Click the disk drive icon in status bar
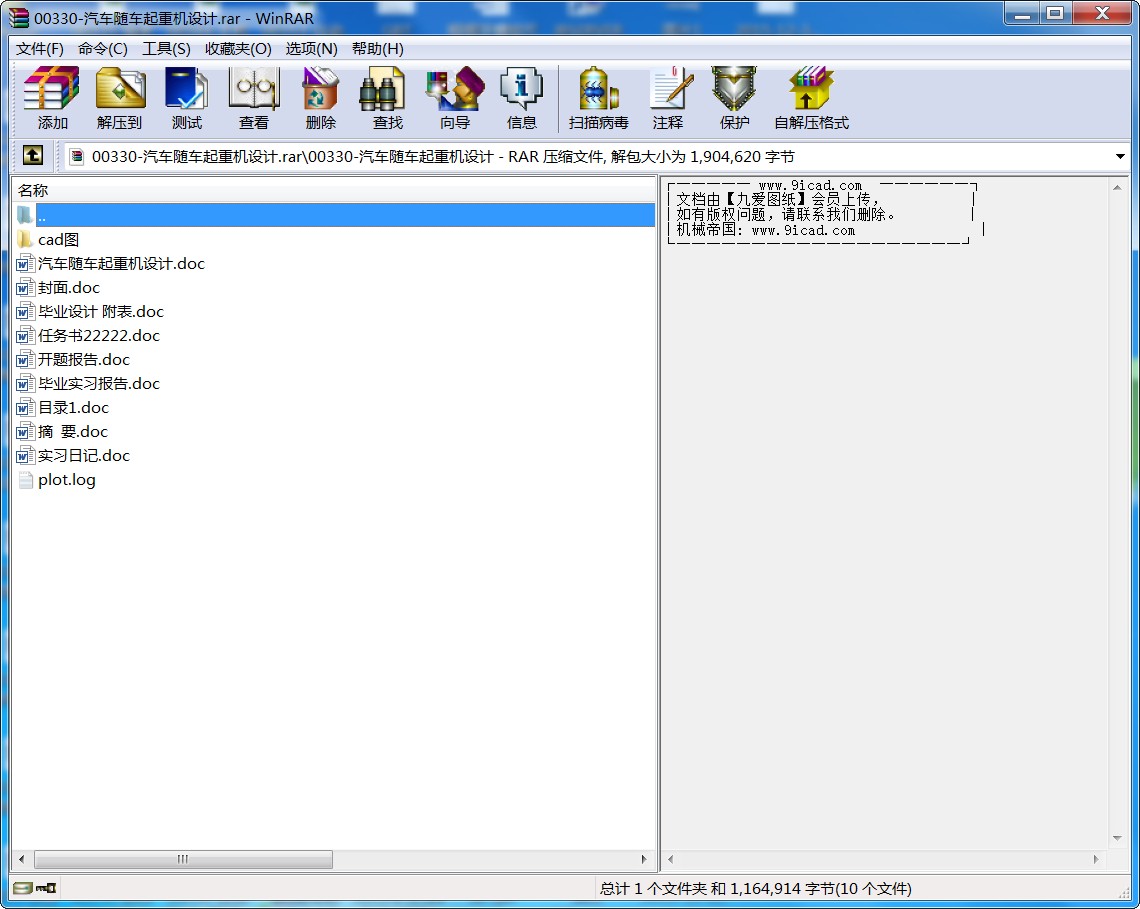This screenshot has width=1140, height=909. (x=23, y=888)
